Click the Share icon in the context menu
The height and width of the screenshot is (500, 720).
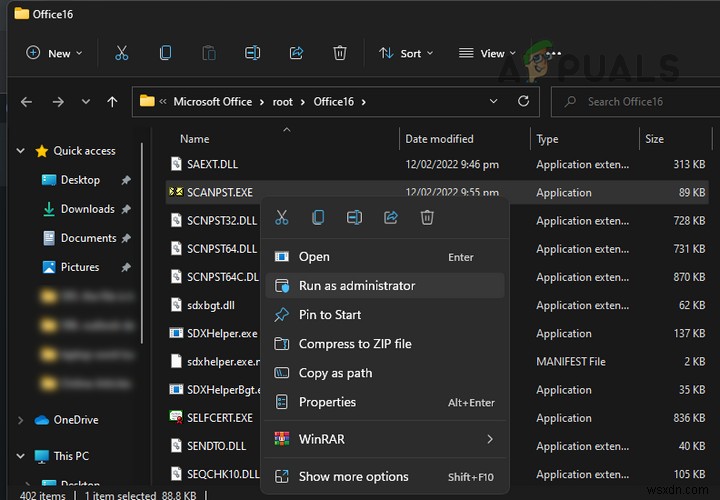[391, 217]
